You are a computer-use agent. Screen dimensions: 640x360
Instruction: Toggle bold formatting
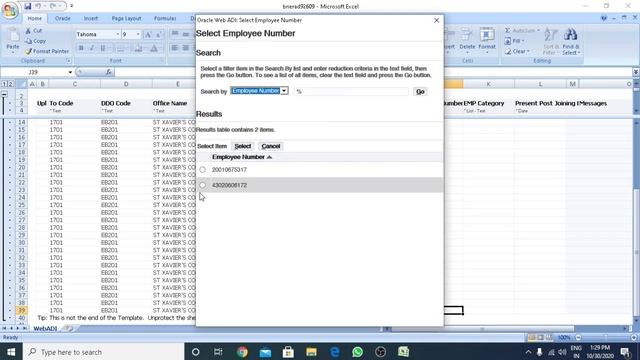(81, 48)
